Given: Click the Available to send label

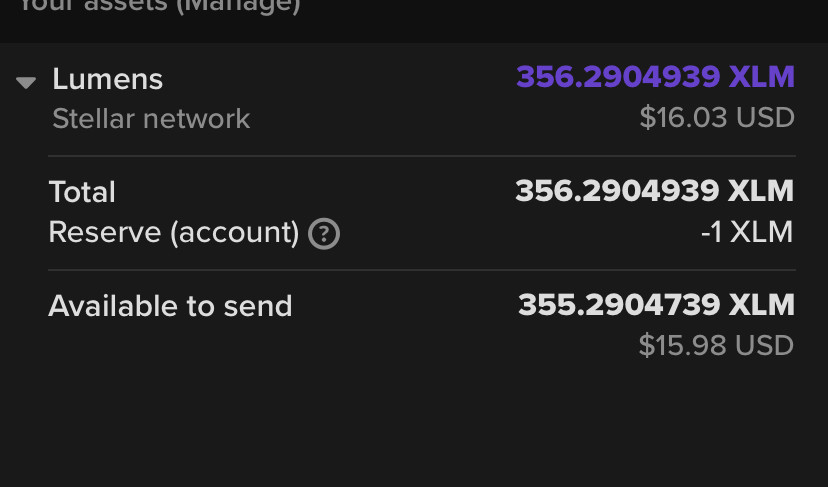Looking at the screenshot, I should click(x=170, y=306).
